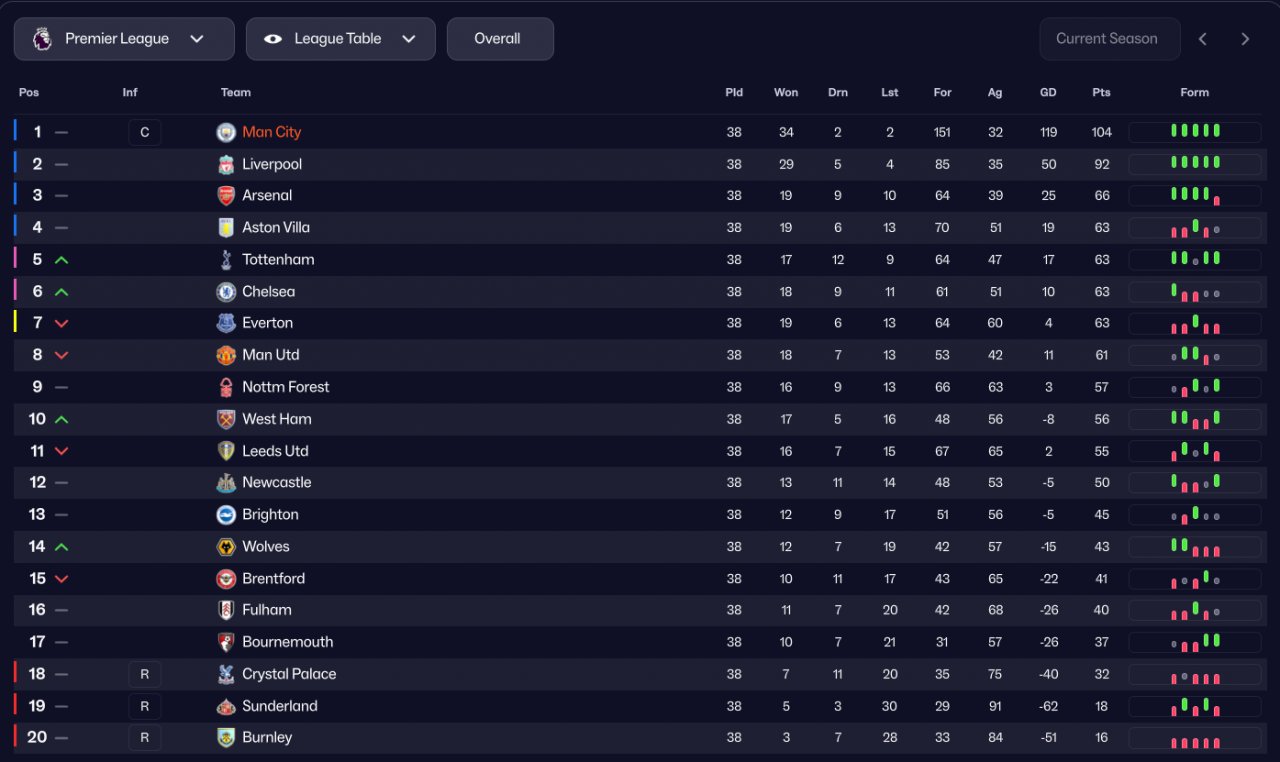Click the Current Season button

tap(1109, 39)
